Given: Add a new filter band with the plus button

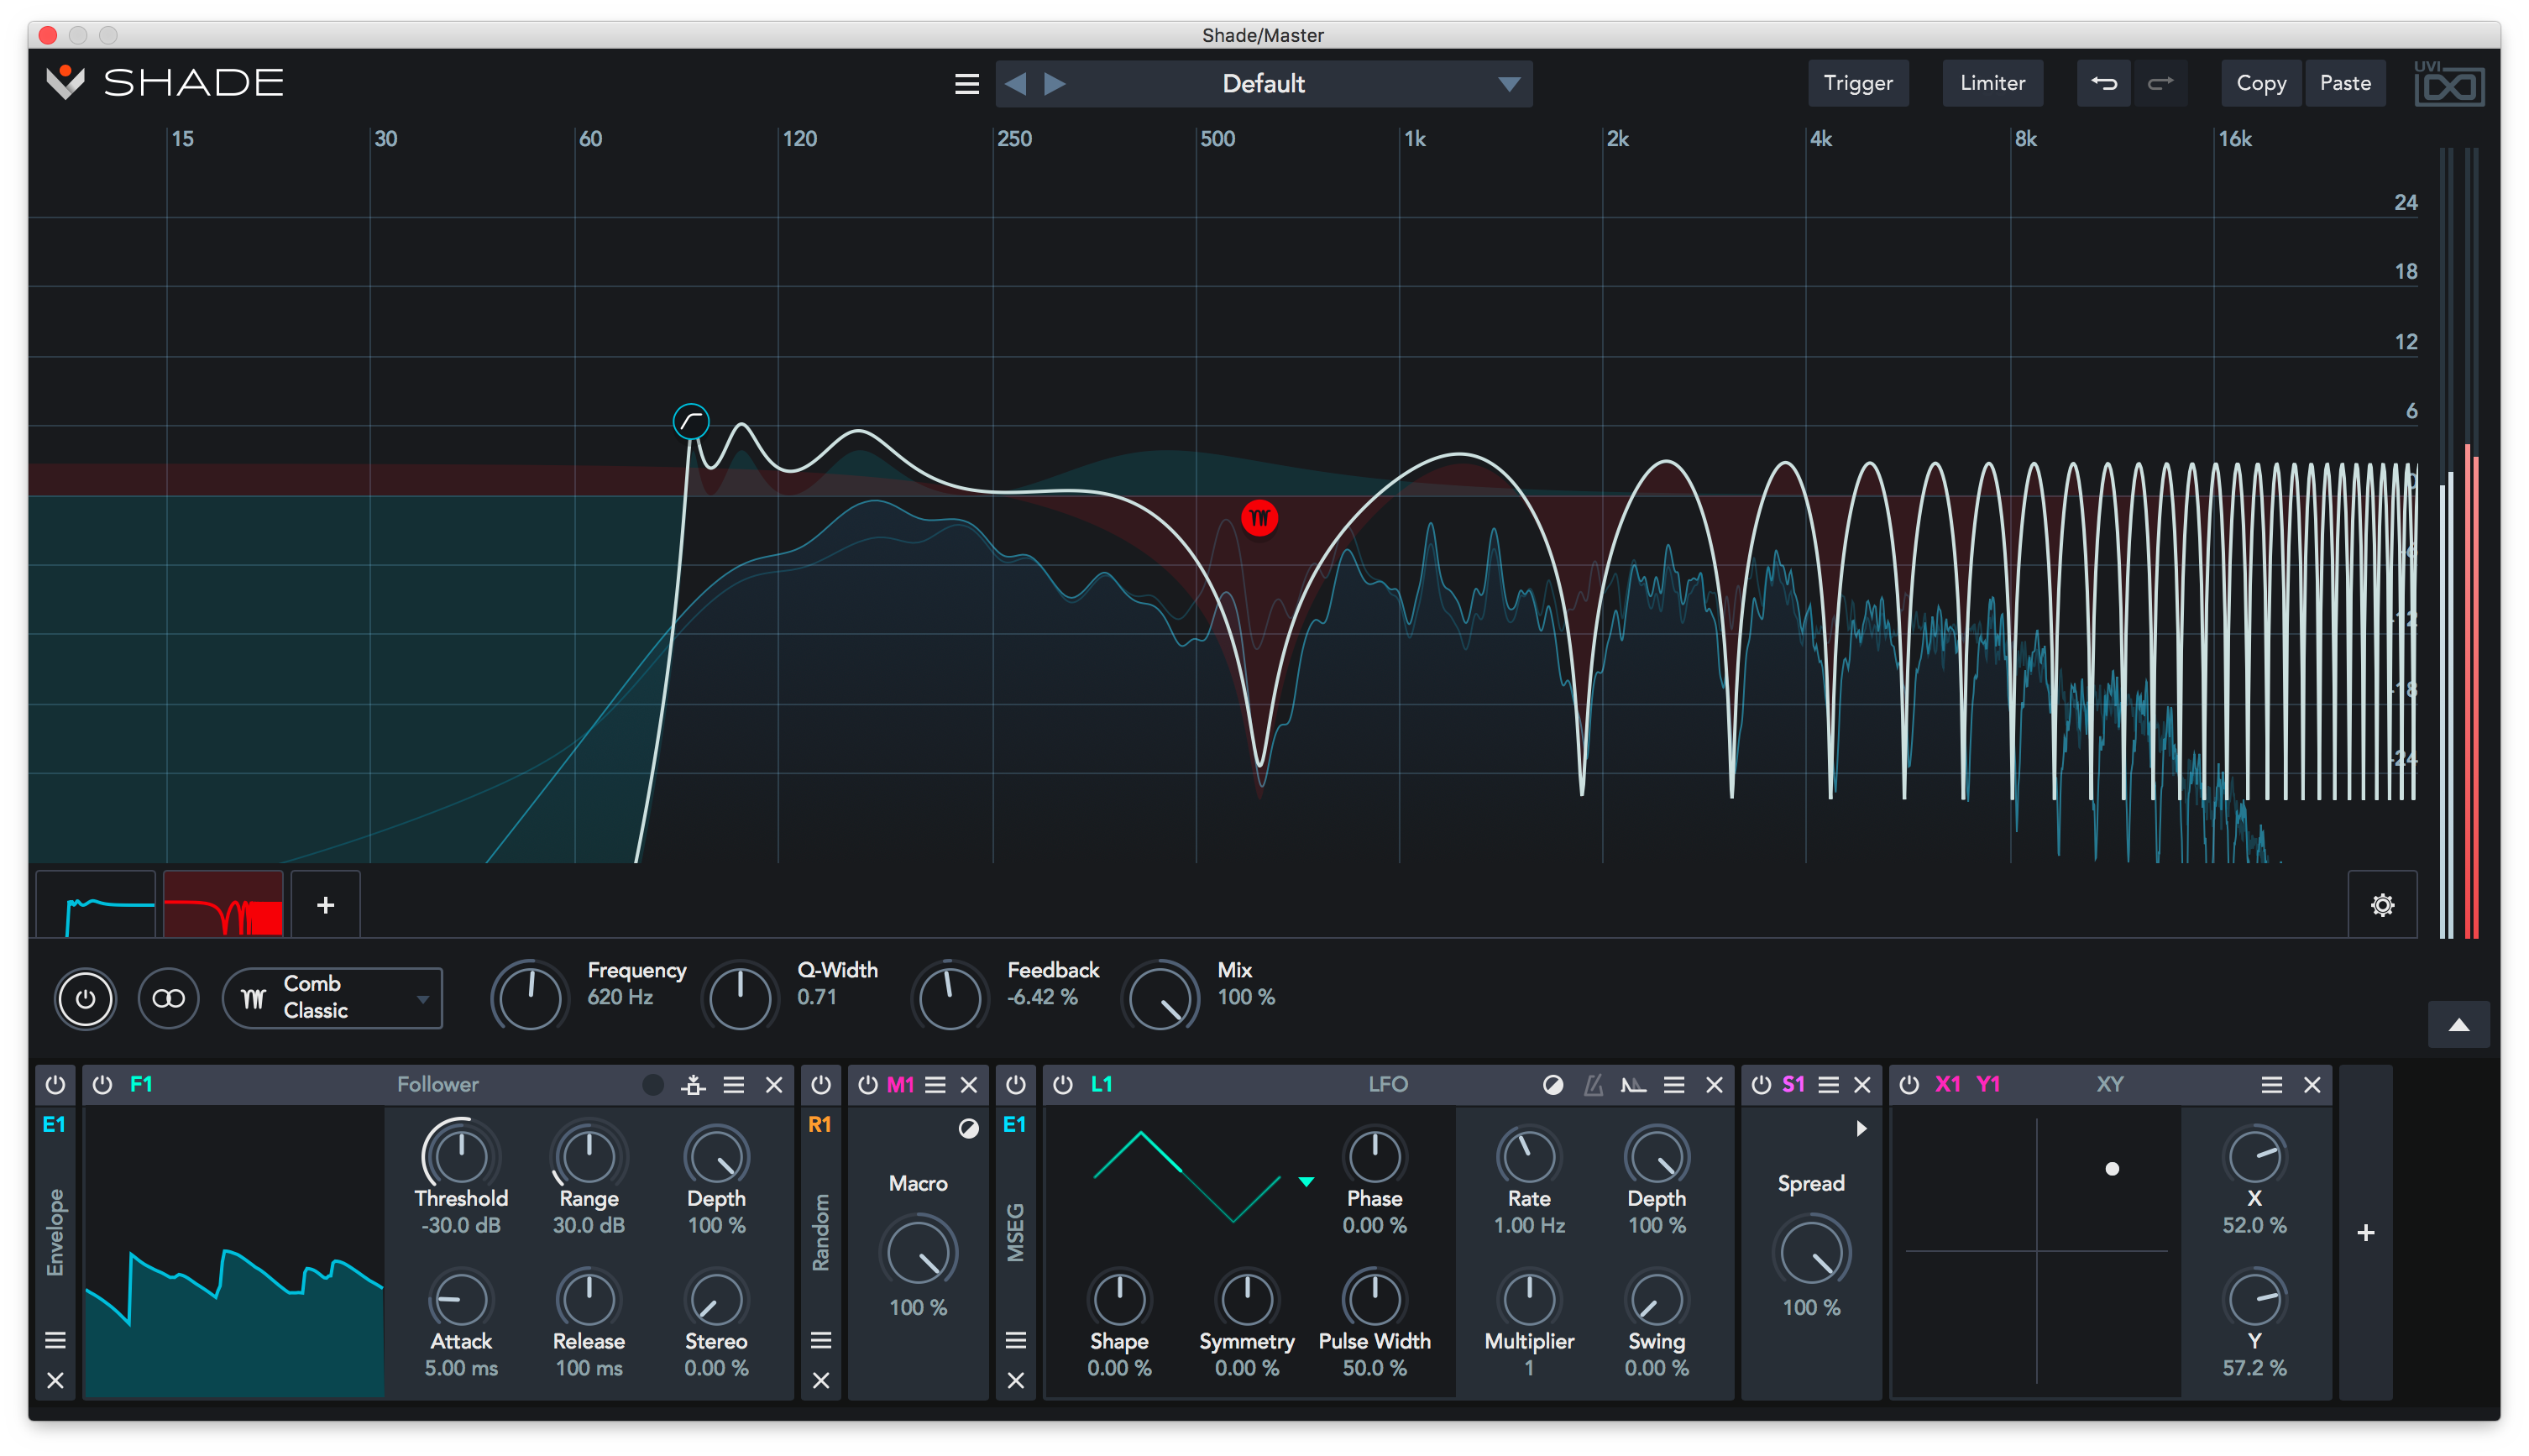Looking at the screenshot, I should [325, 905].
